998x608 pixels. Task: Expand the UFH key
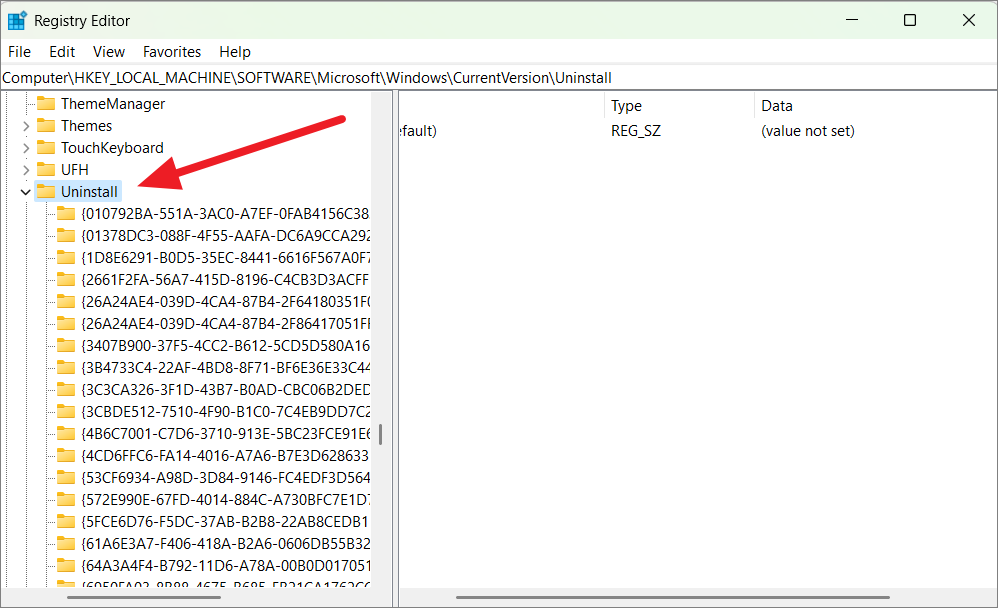coord(26,170)
